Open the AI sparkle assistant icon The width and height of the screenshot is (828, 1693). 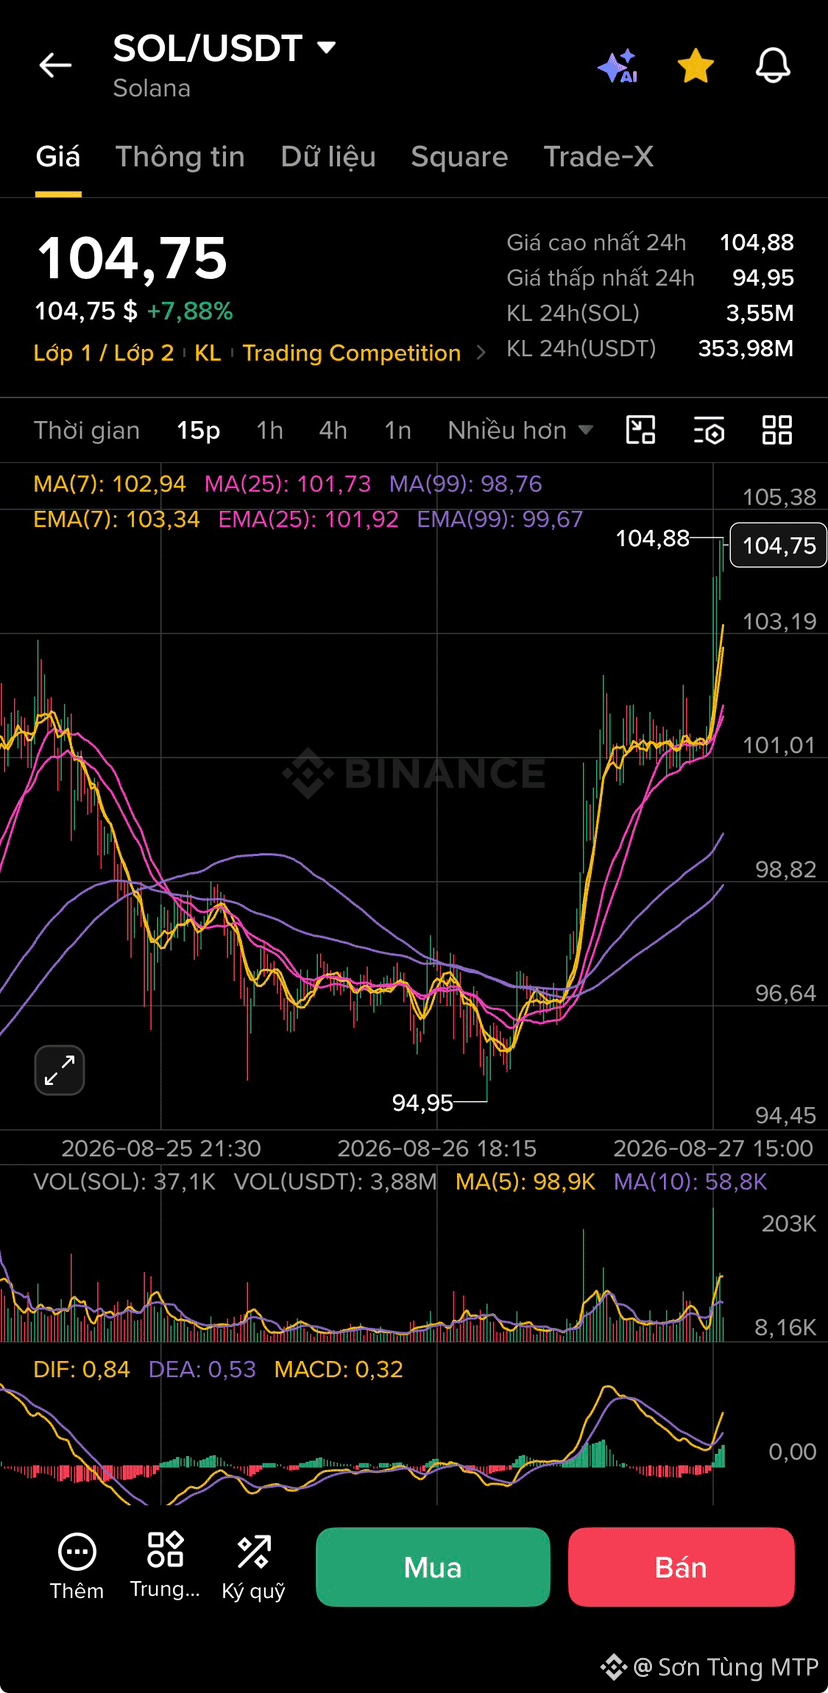pyautogui.click(x=617, y=66)
